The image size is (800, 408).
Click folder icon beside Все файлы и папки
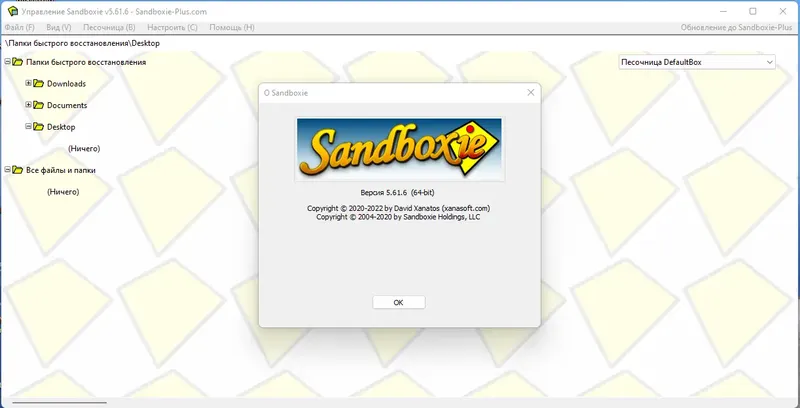pyautogui.click(x=18, y=170)
